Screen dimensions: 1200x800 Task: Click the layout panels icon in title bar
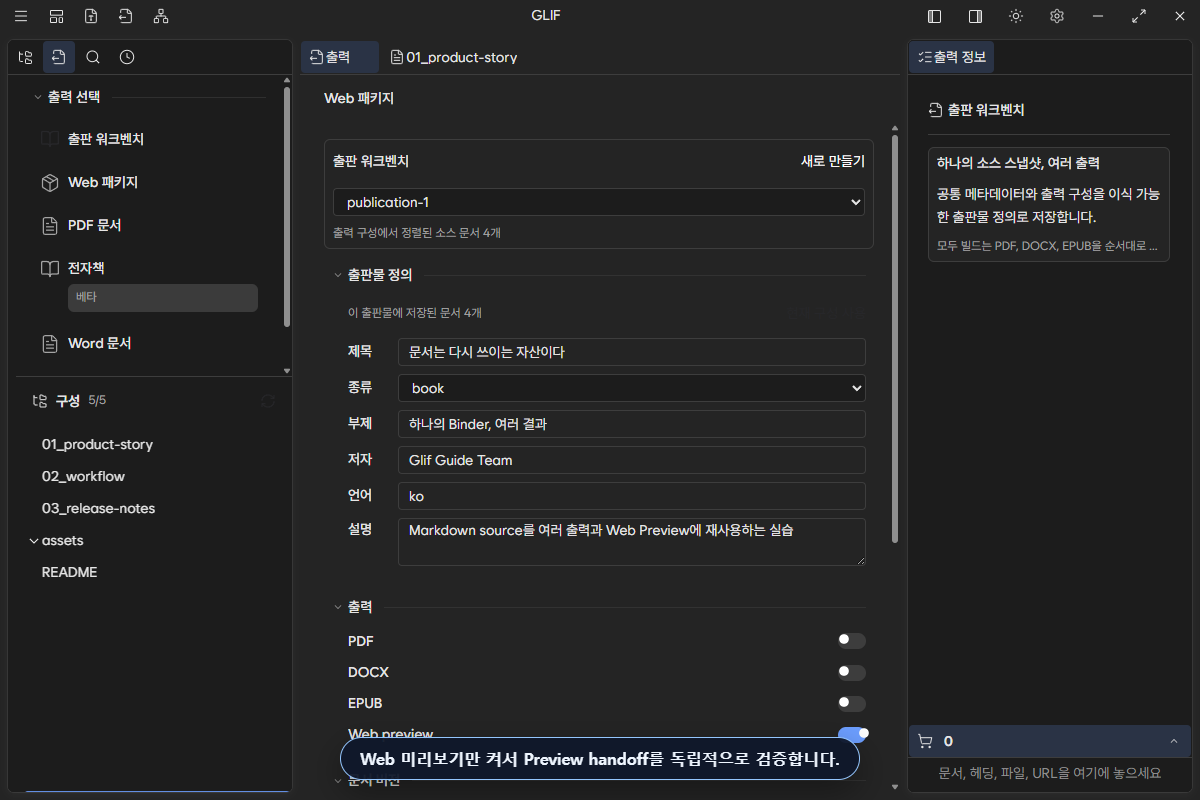coord(56,16)
